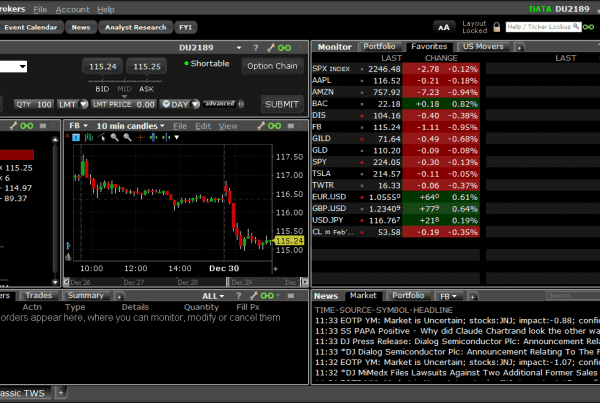Click LMT PRICE 0.00 field
Screen dimensions: 600x403
click(x=124, y=104)
